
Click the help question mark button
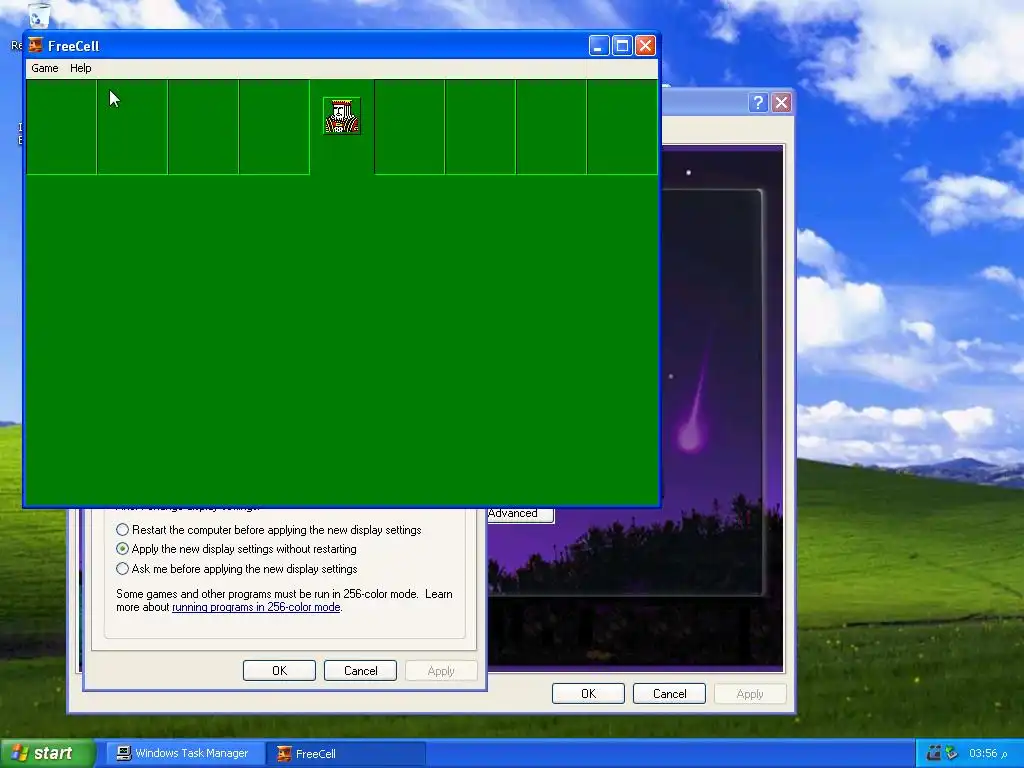758,103
